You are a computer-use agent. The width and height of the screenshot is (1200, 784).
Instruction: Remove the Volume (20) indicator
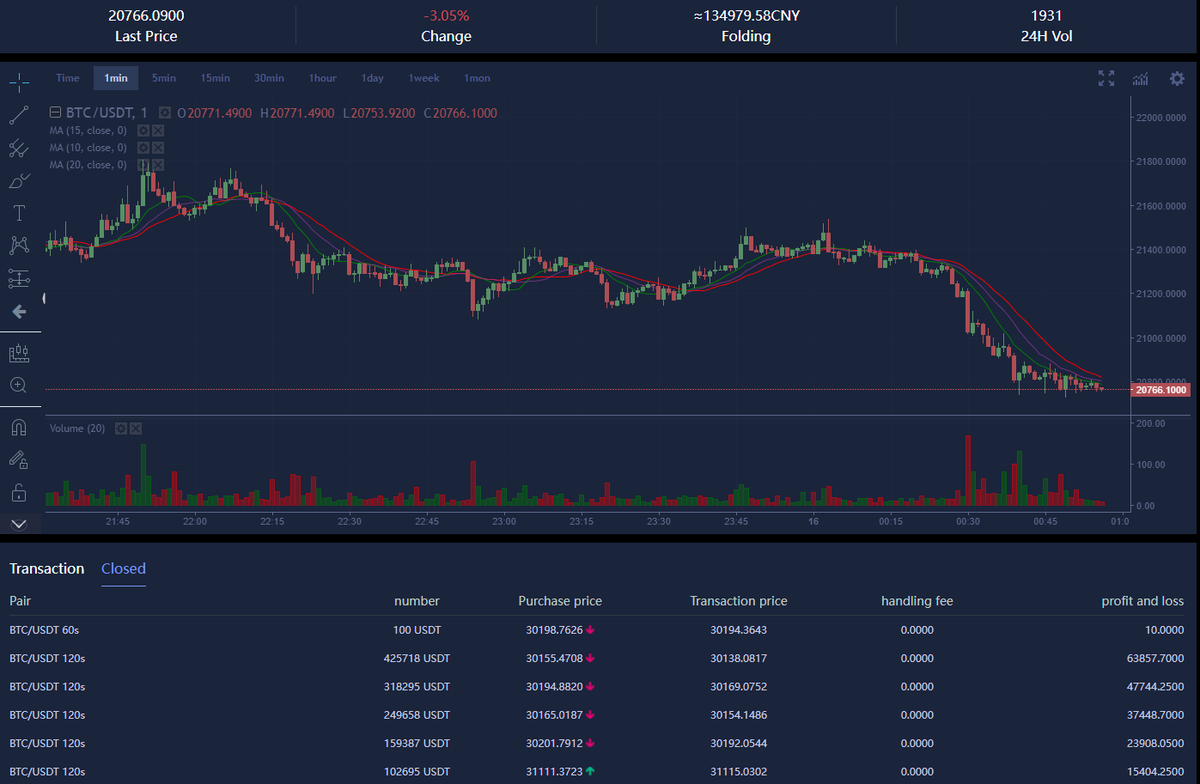coord(136,428)
